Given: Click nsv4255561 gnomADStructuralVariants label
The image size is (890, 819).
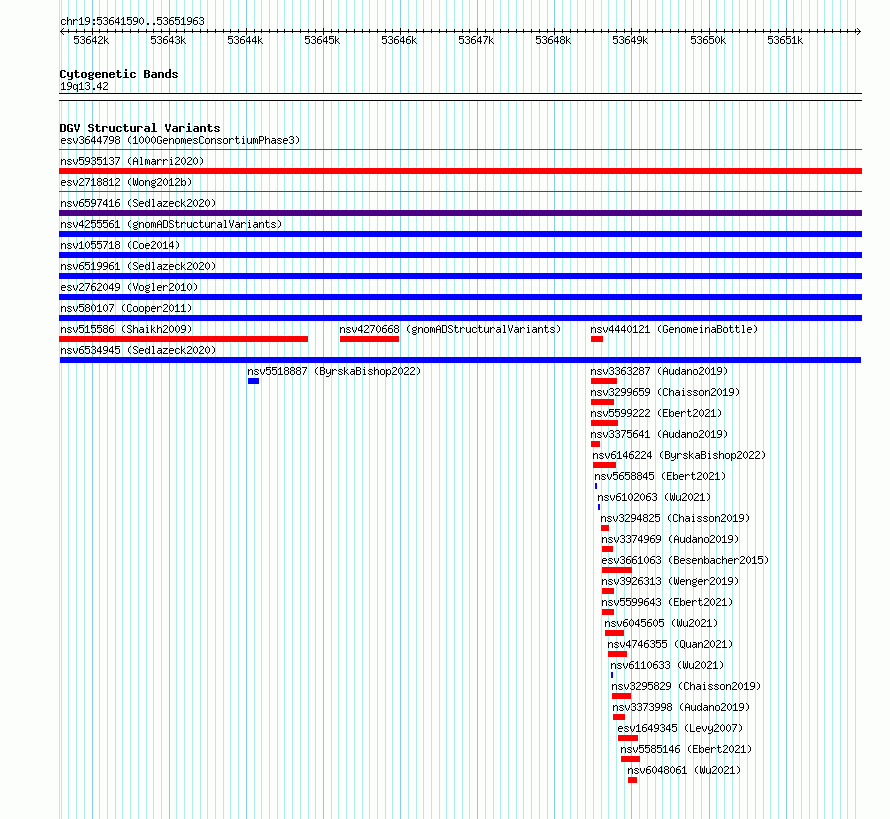Looking at the screenshot, I should 171,224.
